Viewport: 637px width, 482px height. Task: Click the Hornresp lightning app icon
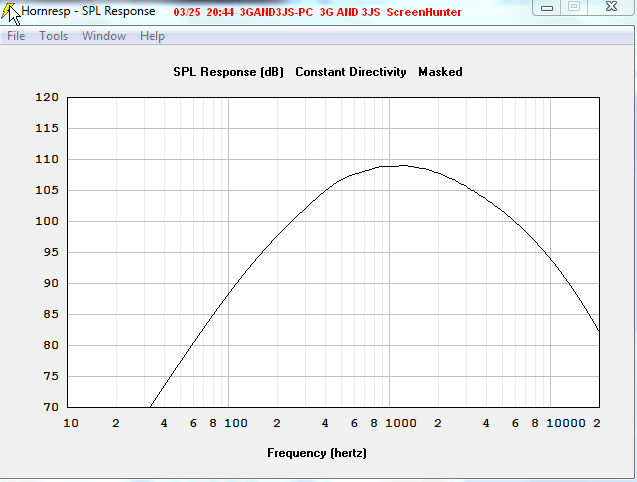[x=8, y=11]
